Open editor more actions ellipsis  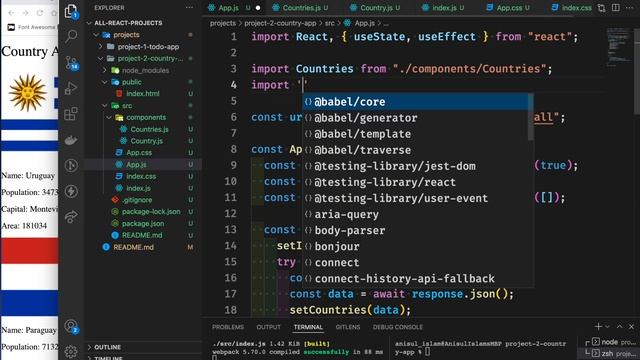coord(629,8)
